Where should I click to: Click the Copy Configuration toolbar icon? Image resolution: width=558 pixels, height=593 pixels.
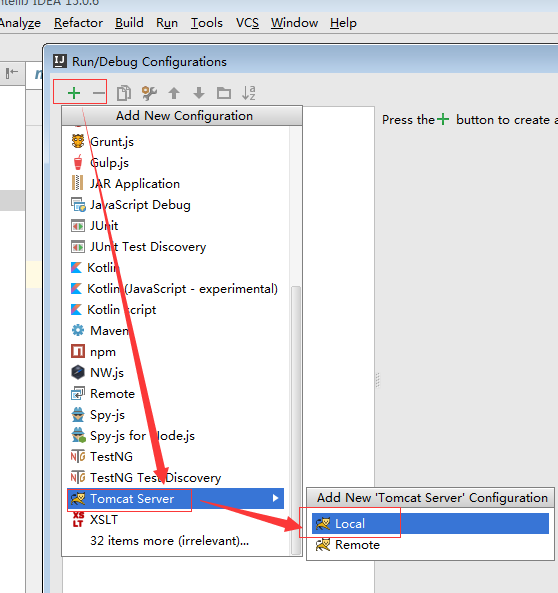124,93
